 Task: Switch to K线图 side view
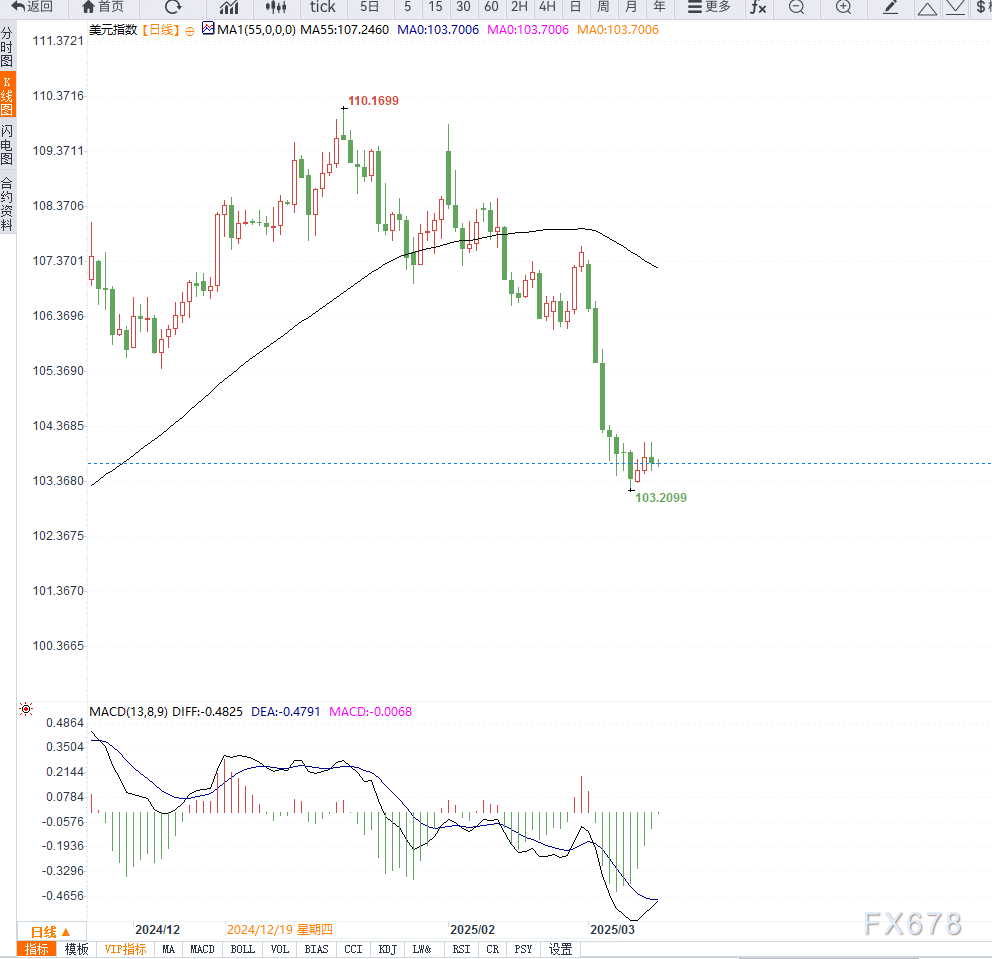pos(7,96)
